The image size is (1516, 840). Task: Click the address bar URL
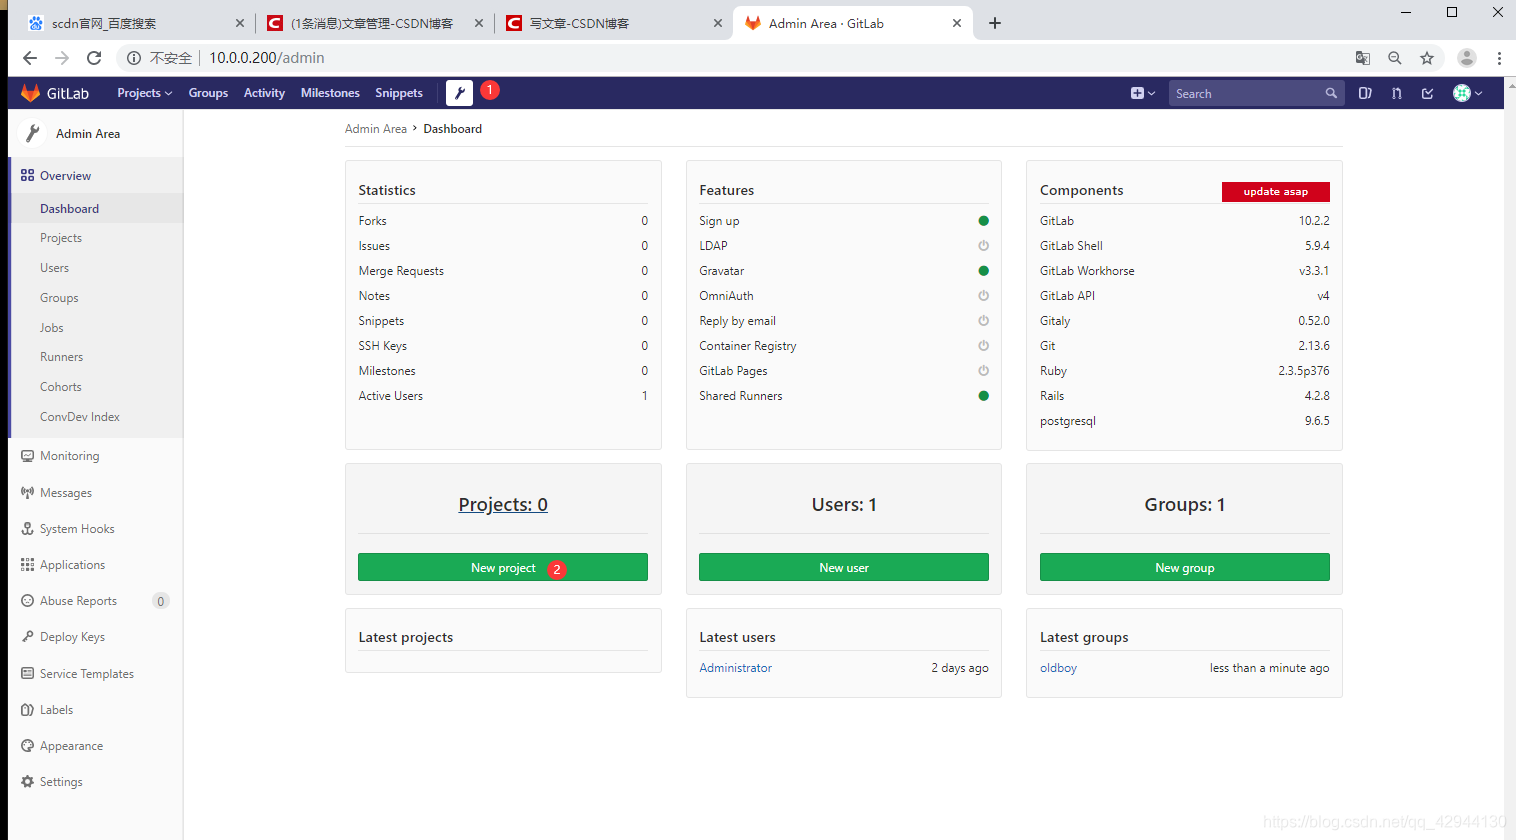pos(266,58)
